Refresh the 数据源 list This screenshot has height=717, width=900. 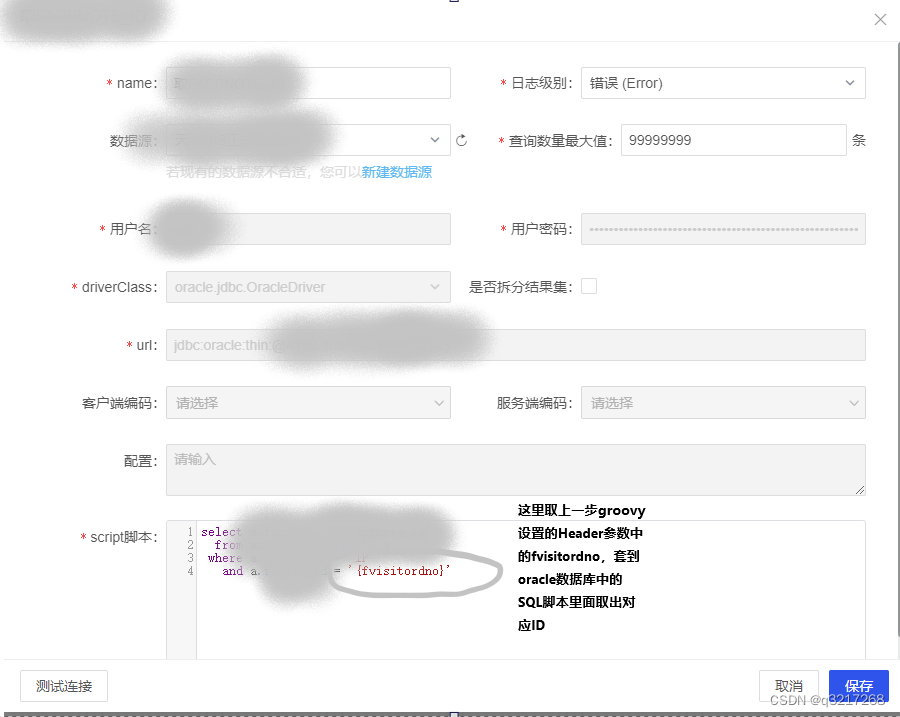461,140
